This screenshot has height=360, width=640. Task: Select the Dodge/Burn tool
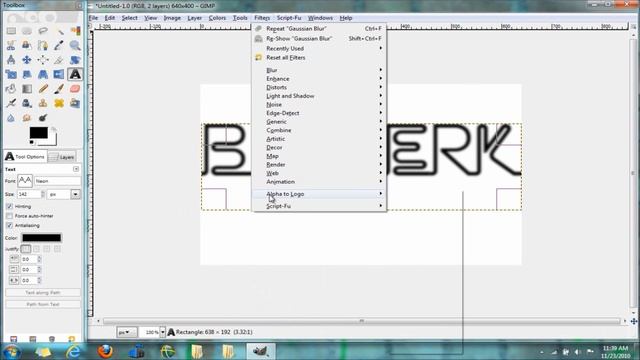coord(43,118)
